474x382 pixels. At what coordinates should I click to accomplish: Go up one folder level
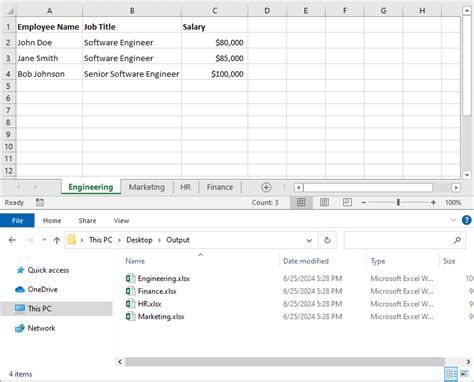tap(57, 240)
